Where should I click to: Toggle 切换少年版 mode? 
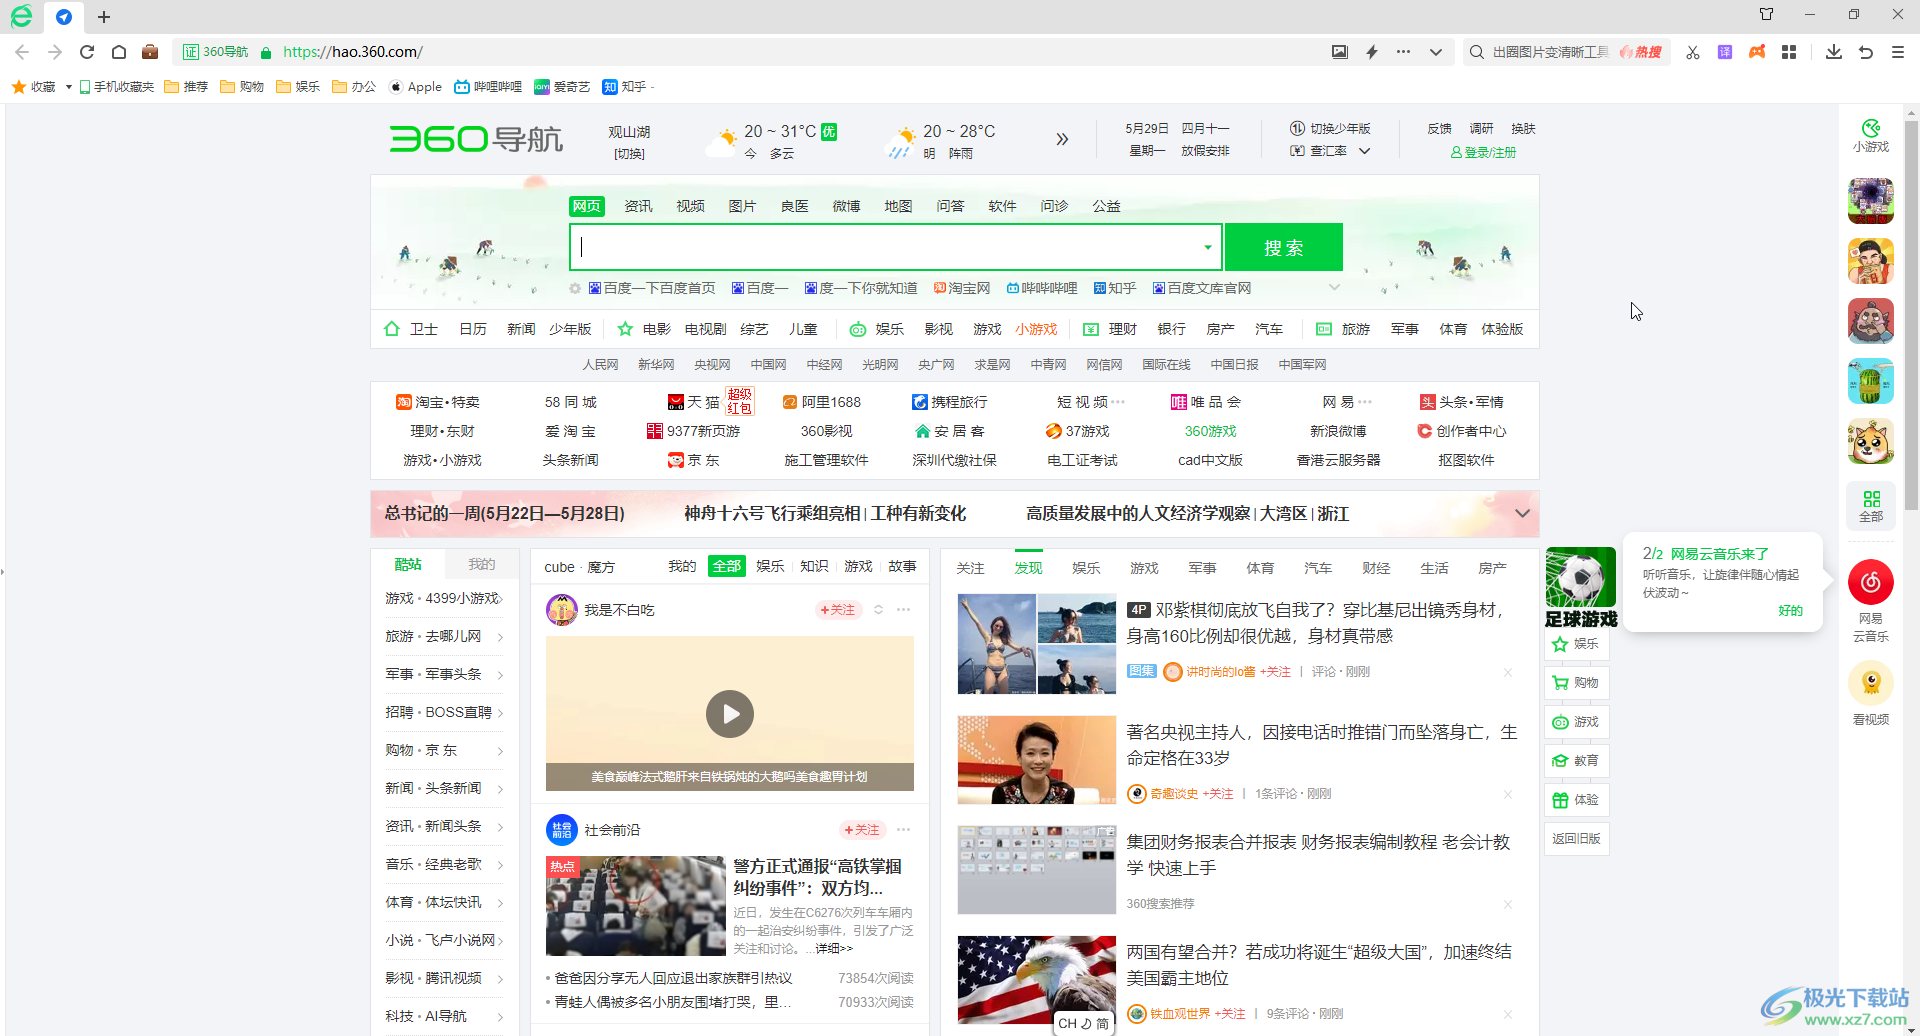[x=1330, y=129]
